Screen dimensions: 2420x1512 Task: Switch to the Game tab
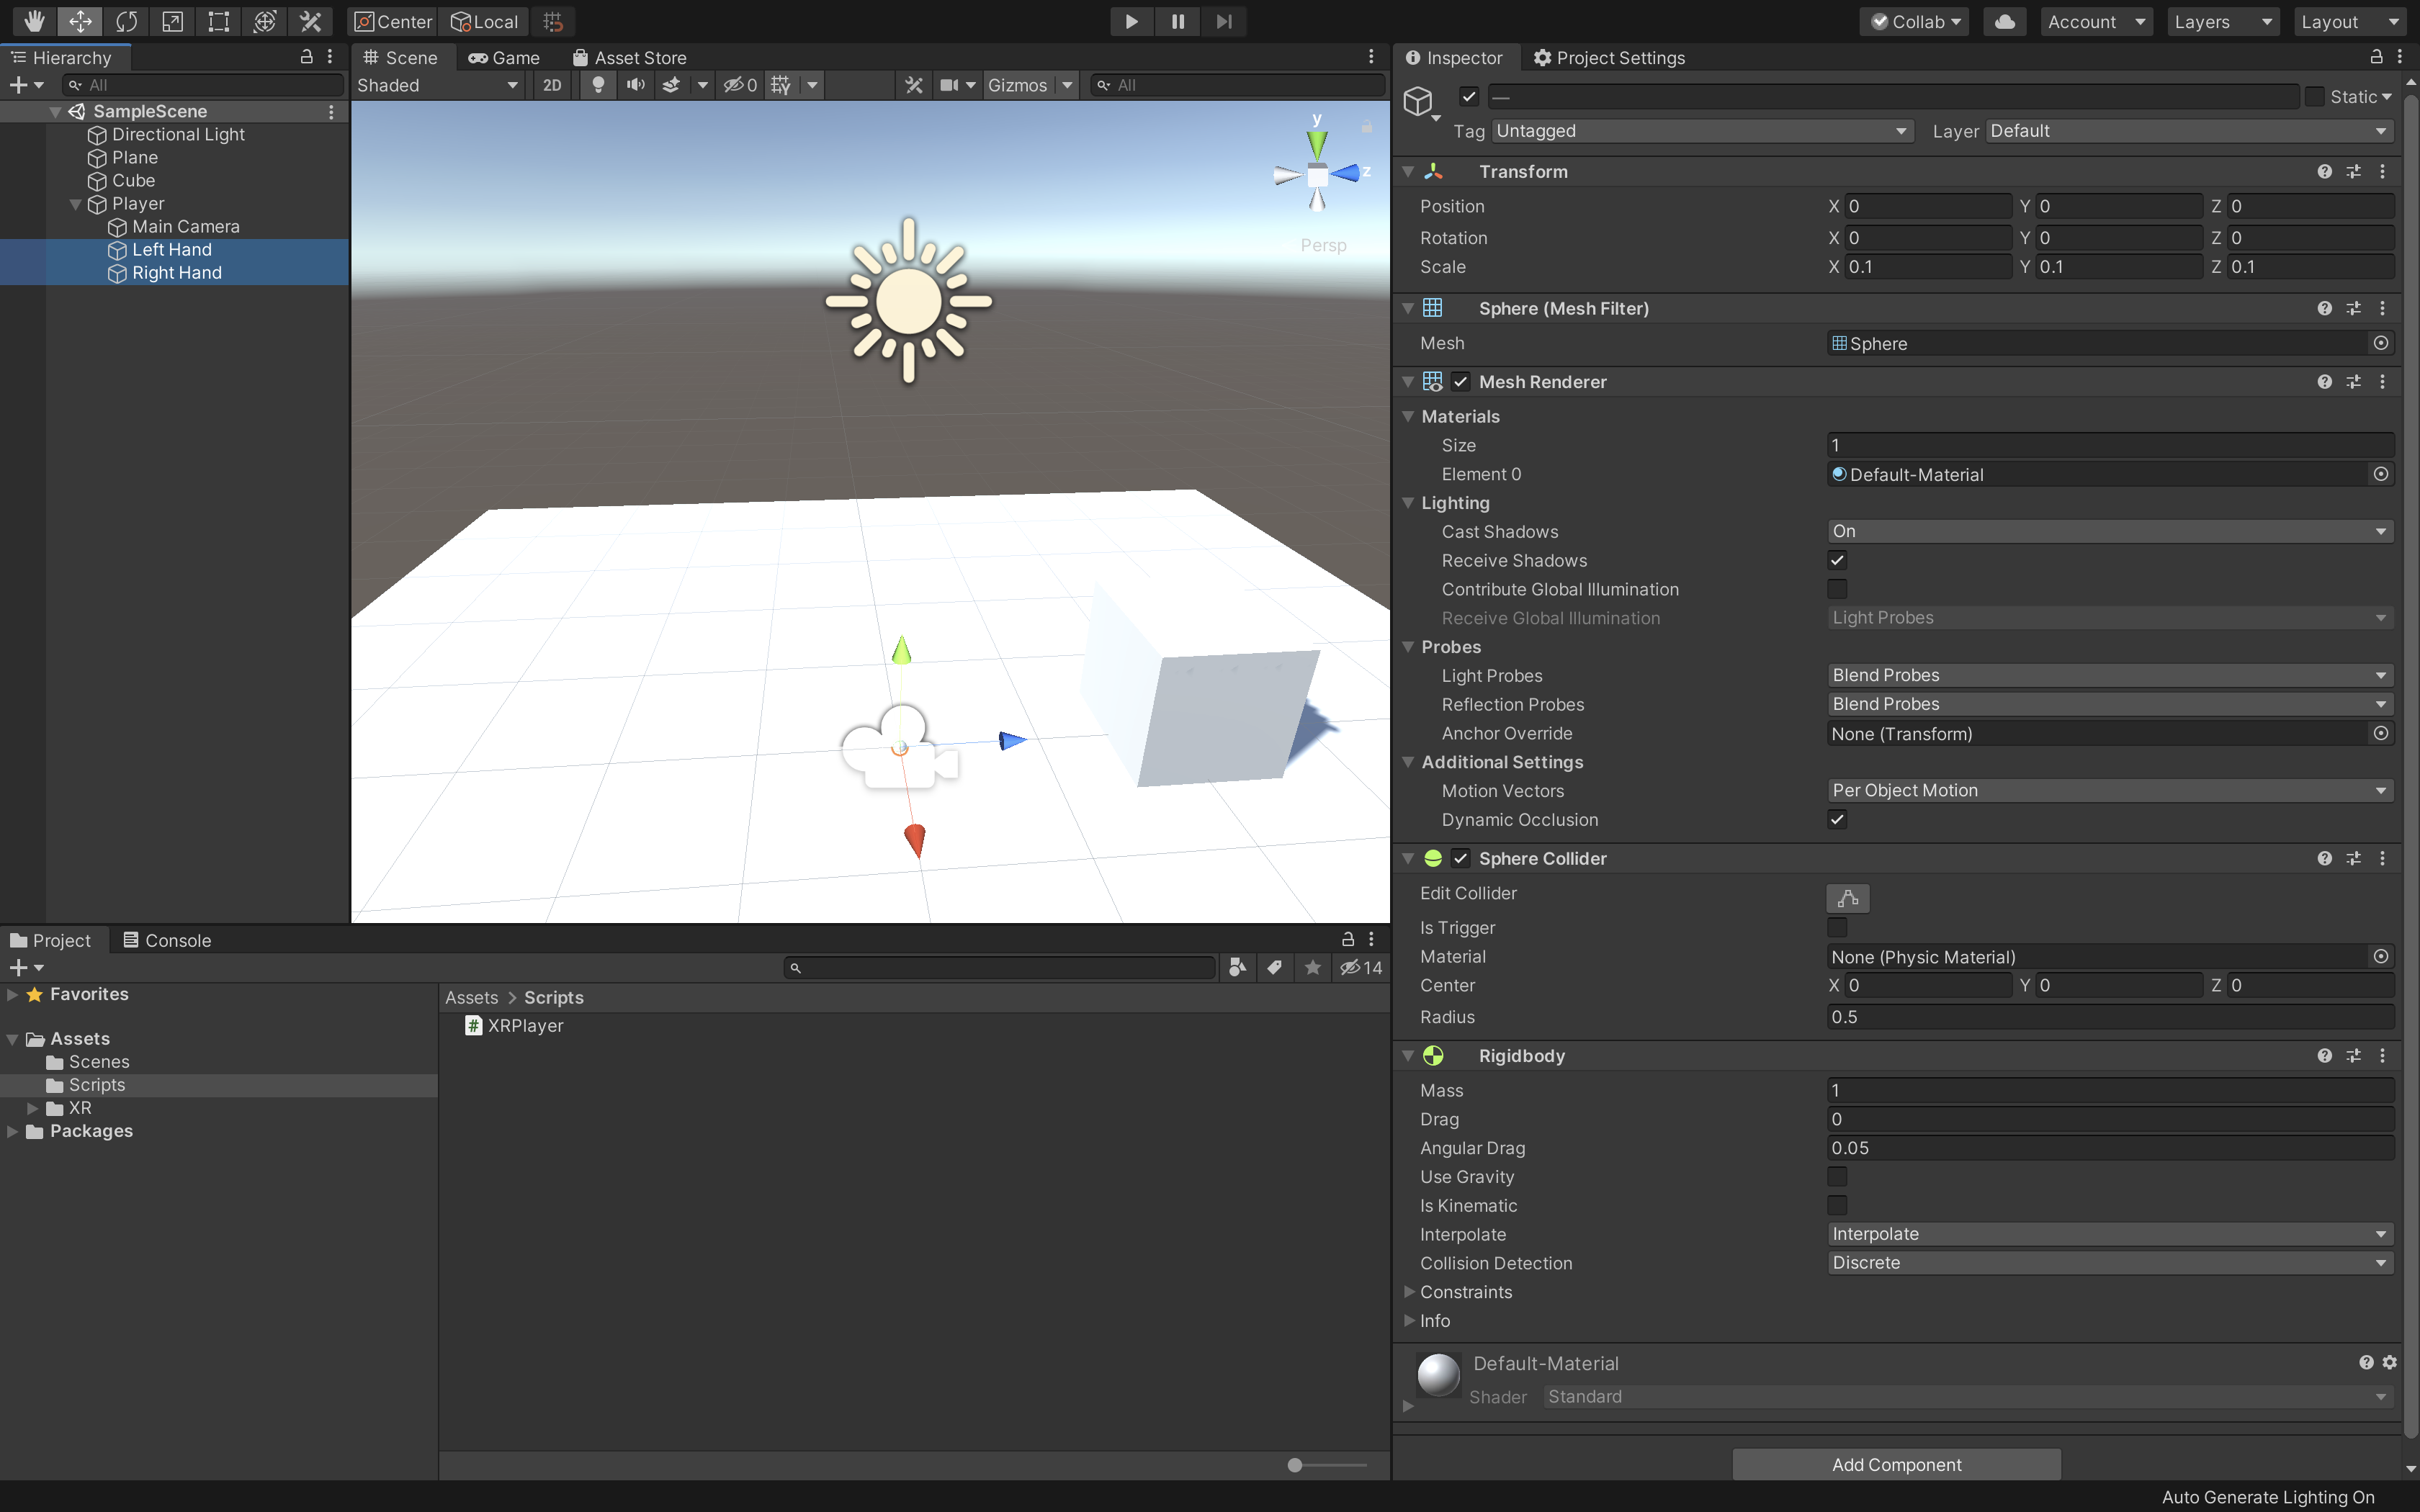tap(504, 57)
